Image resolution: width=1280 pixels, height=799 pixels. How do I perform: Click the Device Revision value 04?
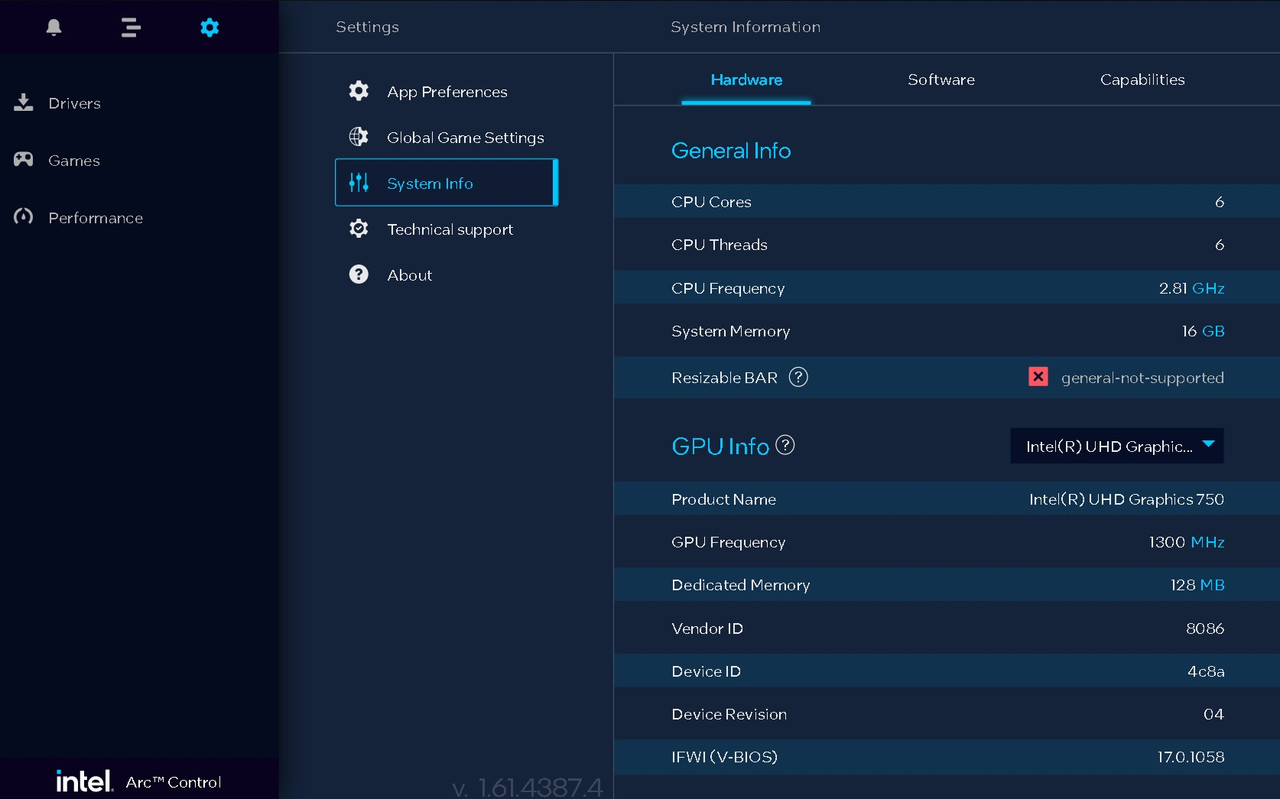pyautogui.click(x=1213, y=714)
